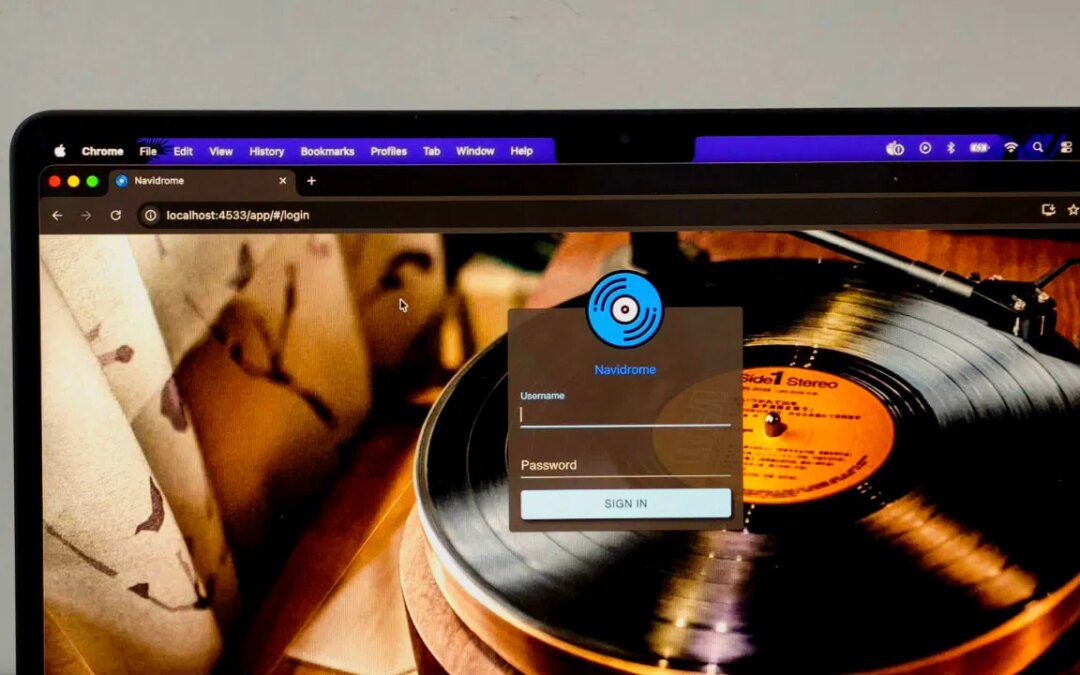Click the Wi-Fi icon in the menu bar
1080x675 pixels.
coord(1009,147)
